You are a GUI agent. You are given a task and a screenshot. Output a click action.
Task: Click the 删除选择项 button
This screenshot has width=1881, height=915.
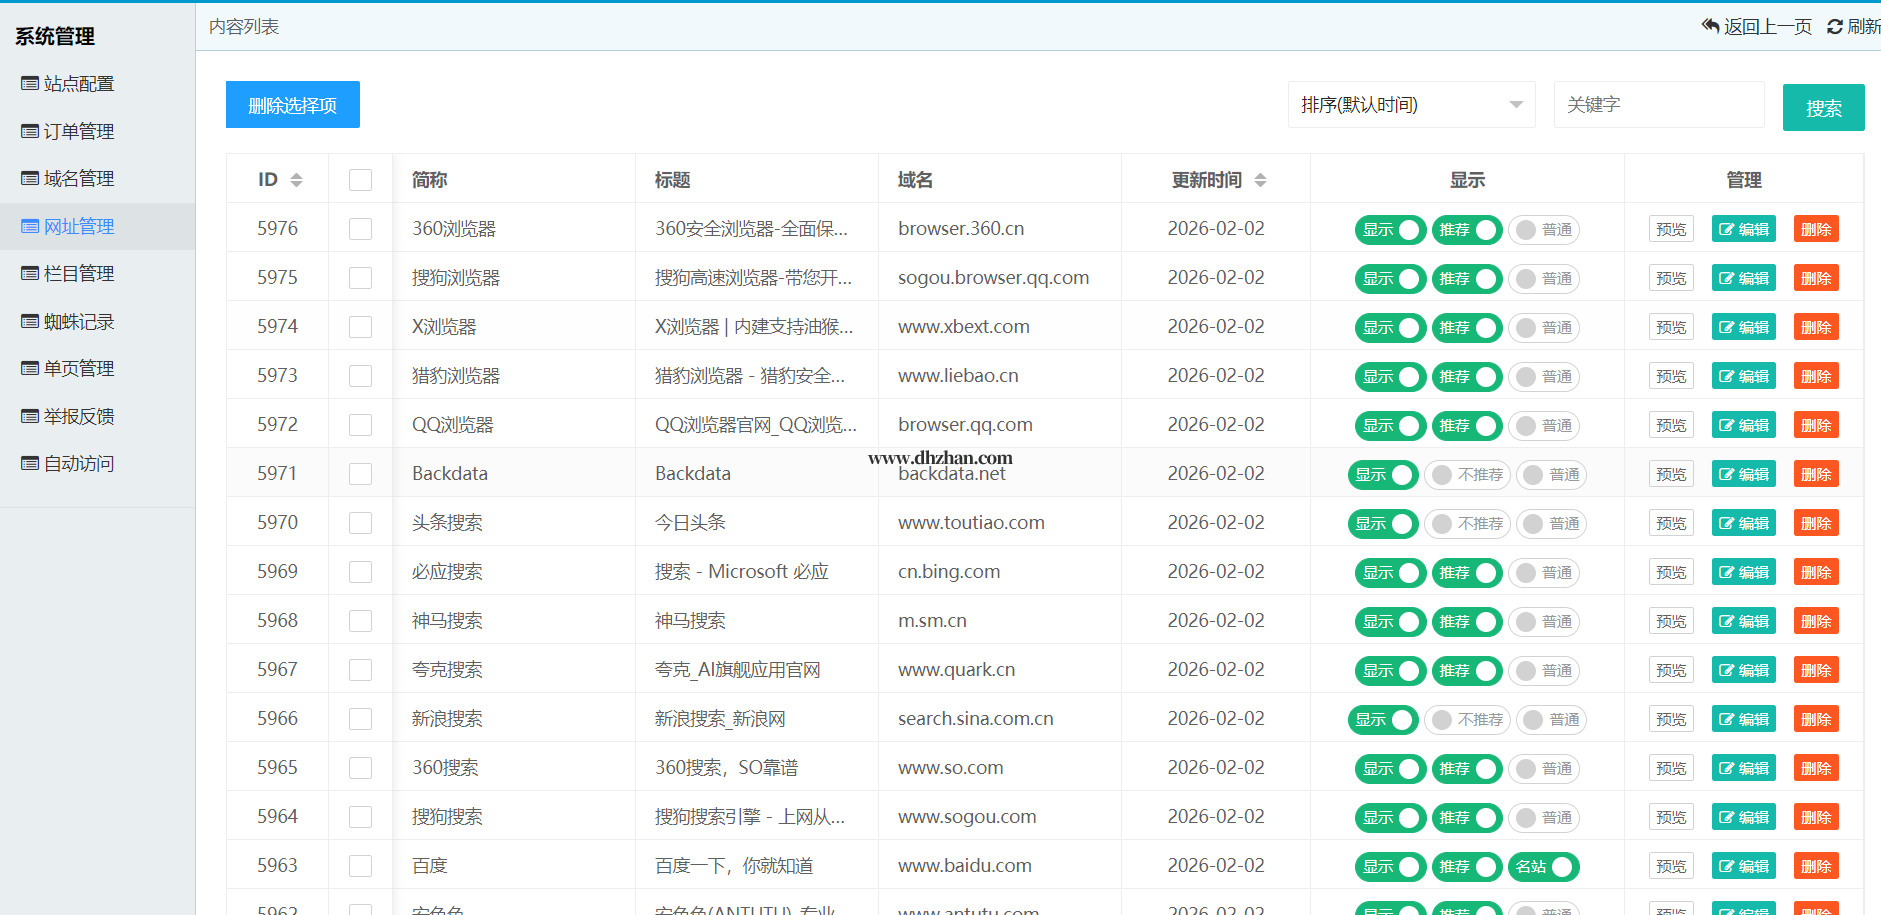(292, 105)
